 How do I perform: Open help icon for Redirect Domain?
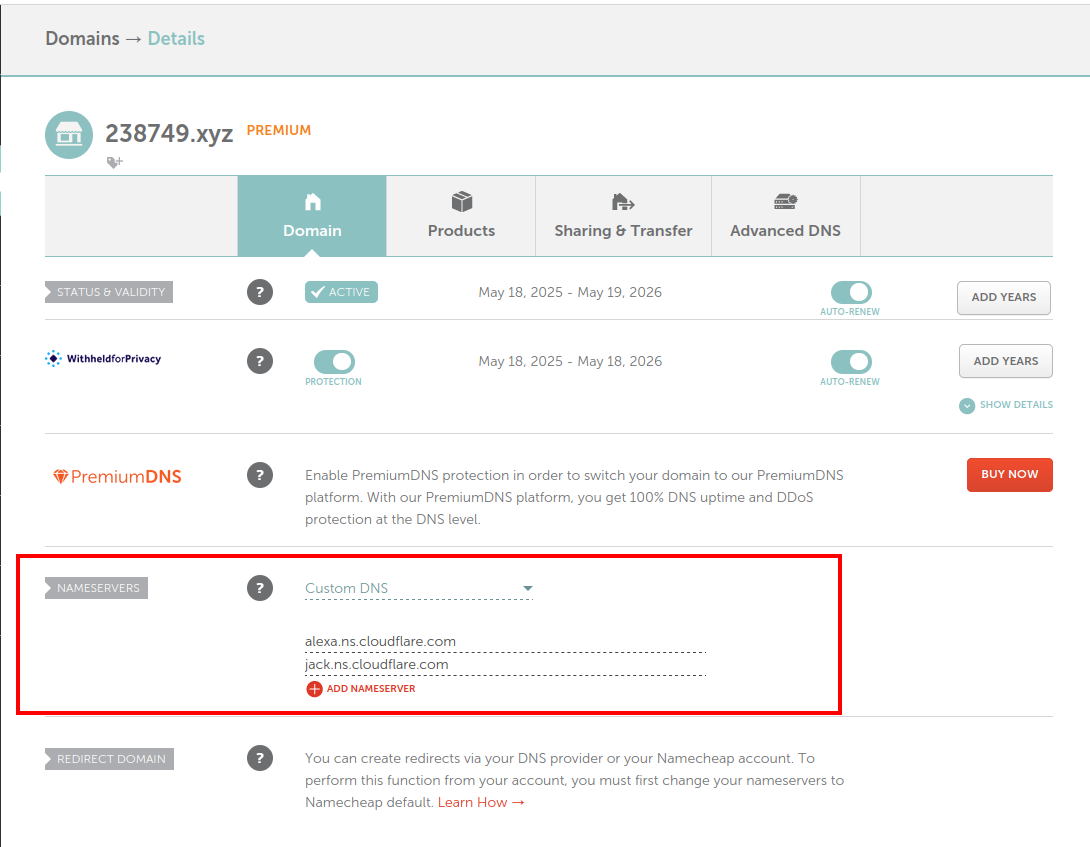pos(260,758)
